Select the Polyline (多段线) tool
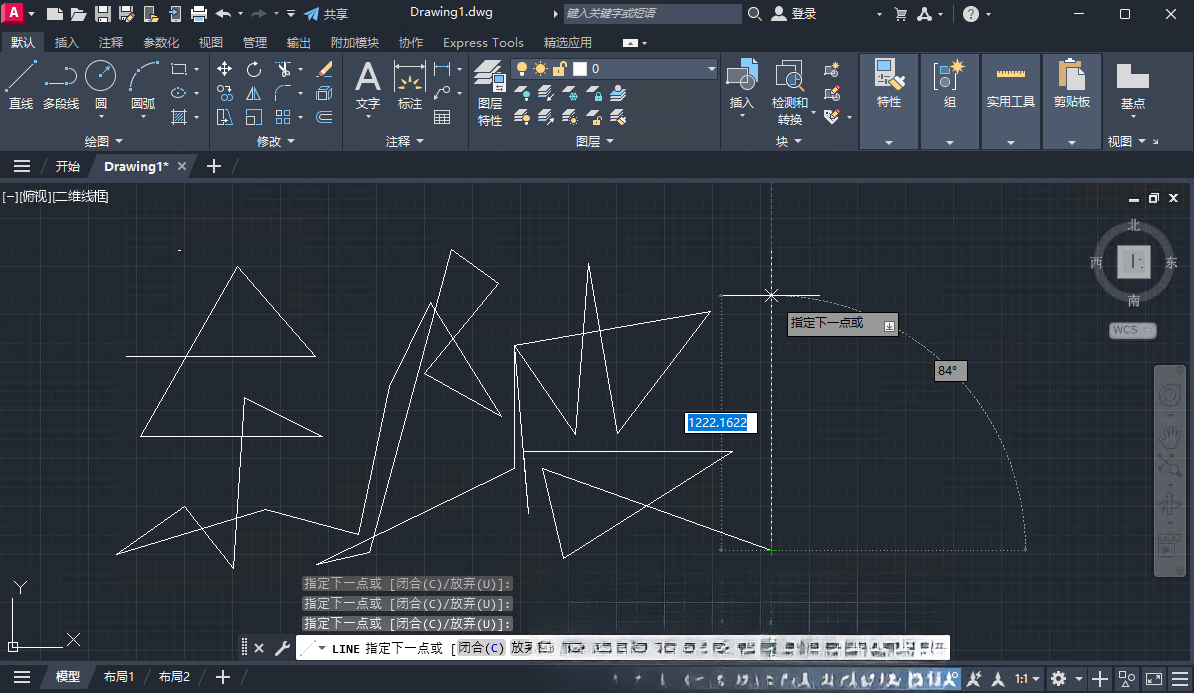 point(61,85)
